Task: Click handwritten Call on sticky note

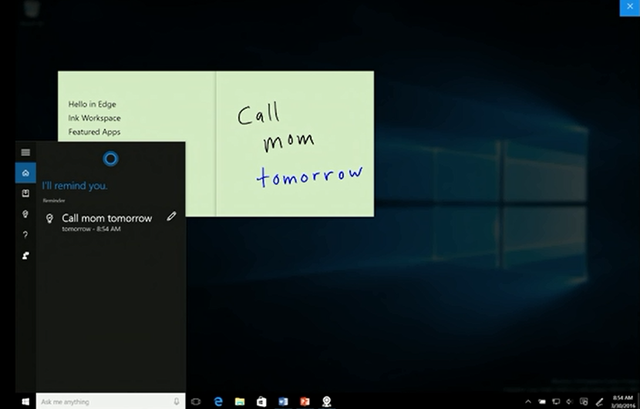Action: pyautogui.click(x=259, y=113)
